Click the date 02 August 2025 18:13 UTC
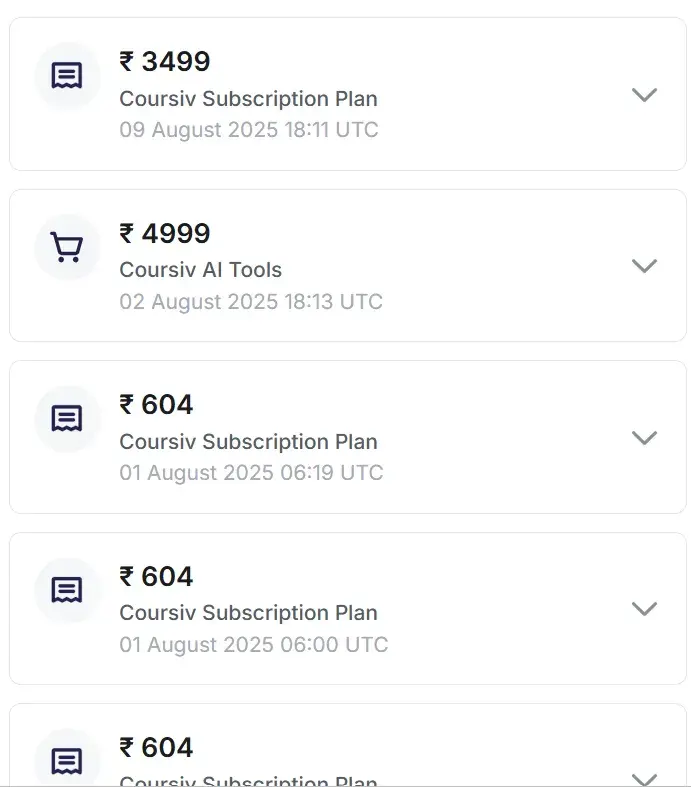The image size is (691, 787). [251, 301]
